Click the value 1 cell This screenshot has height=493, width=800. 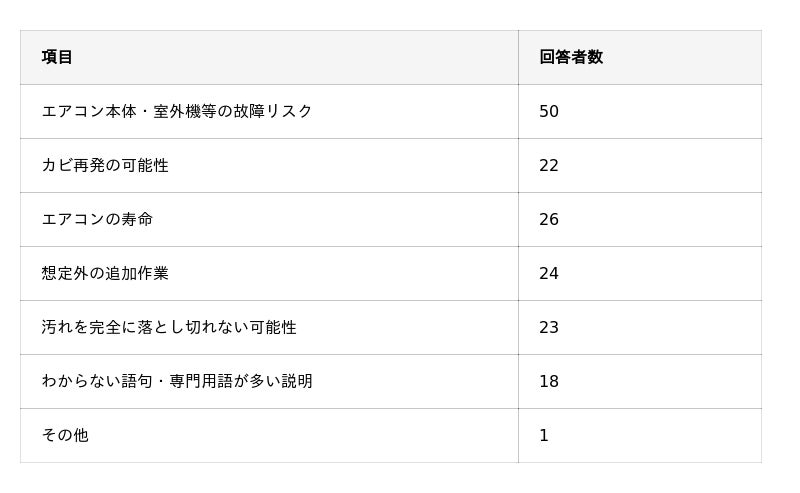coord(544,435)
